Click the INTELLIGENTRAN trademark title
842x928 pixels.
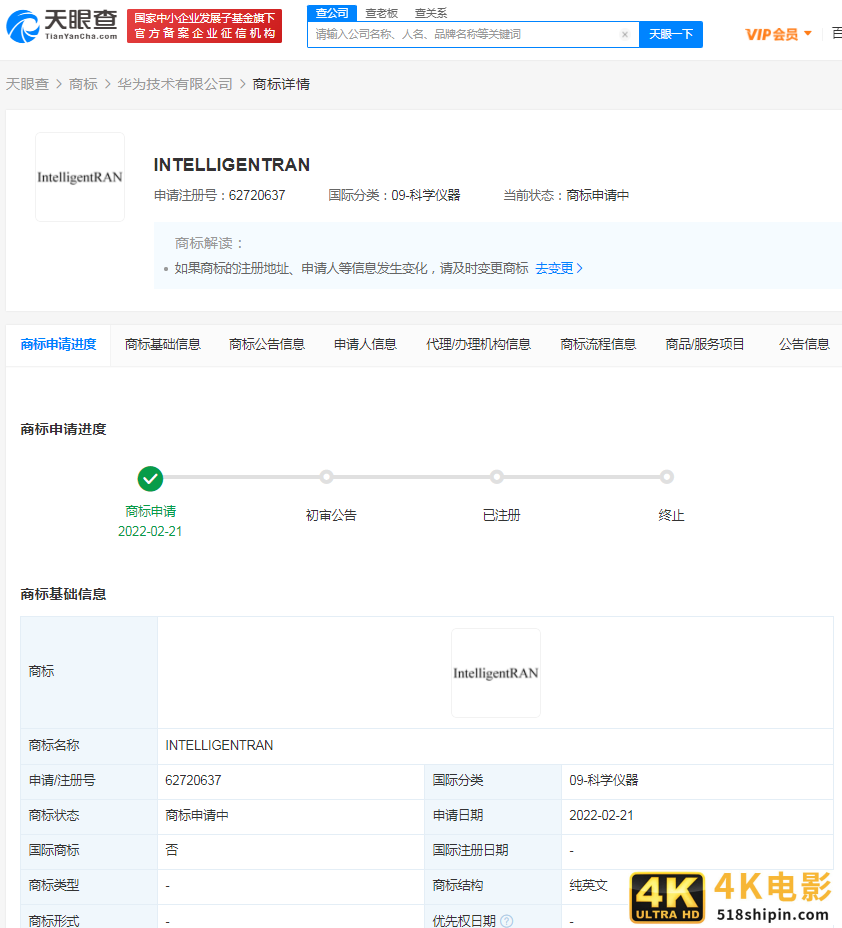pyautogui.click(x=232, y=165)
